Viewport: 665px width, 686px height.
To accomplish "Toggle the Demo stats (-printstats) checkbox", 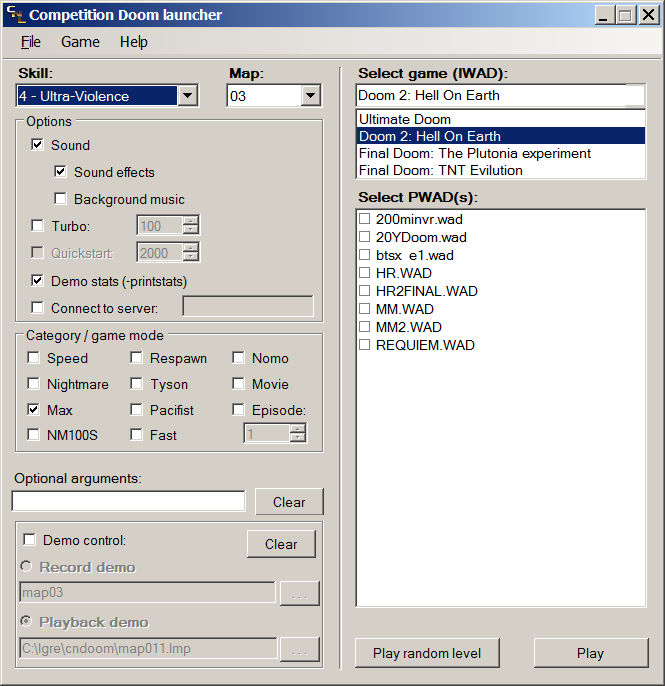I will click(x=38, y=280).
